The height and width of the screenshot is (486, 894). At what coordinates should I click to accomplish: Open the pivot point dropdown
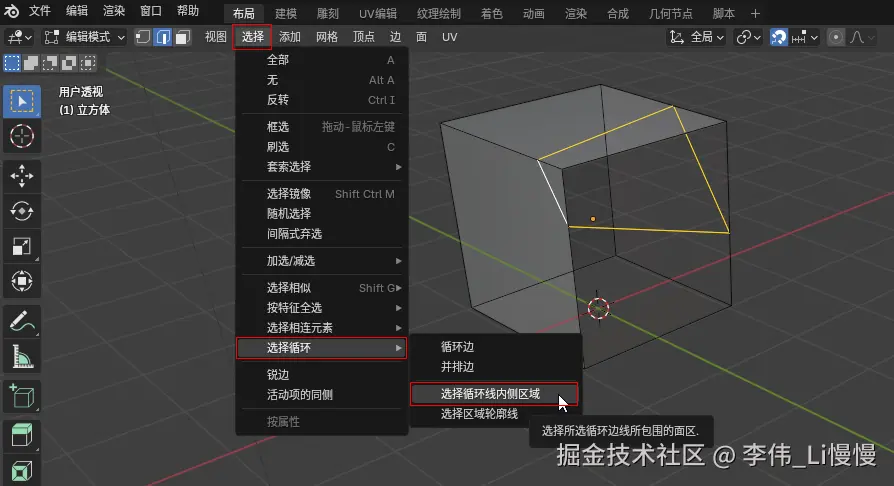(748, 38)
